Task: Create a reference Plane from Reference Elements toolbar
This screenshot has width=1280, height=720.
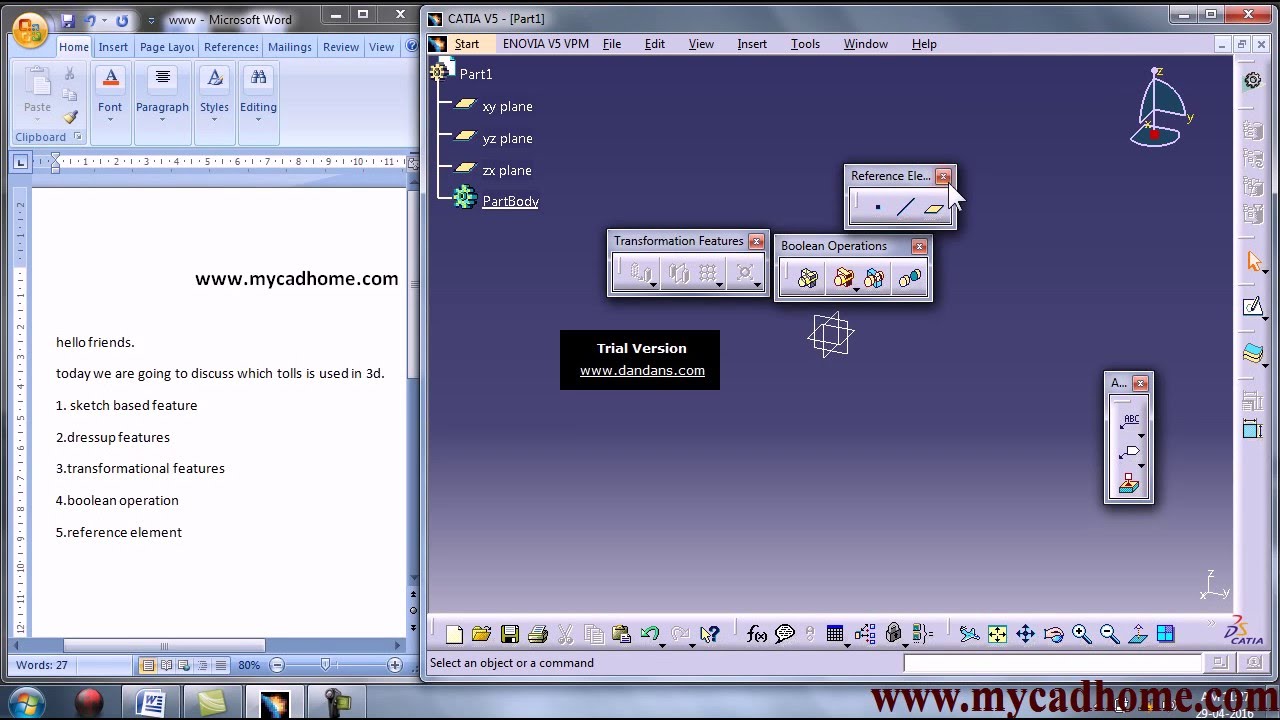Action: (x=934, y=208)
